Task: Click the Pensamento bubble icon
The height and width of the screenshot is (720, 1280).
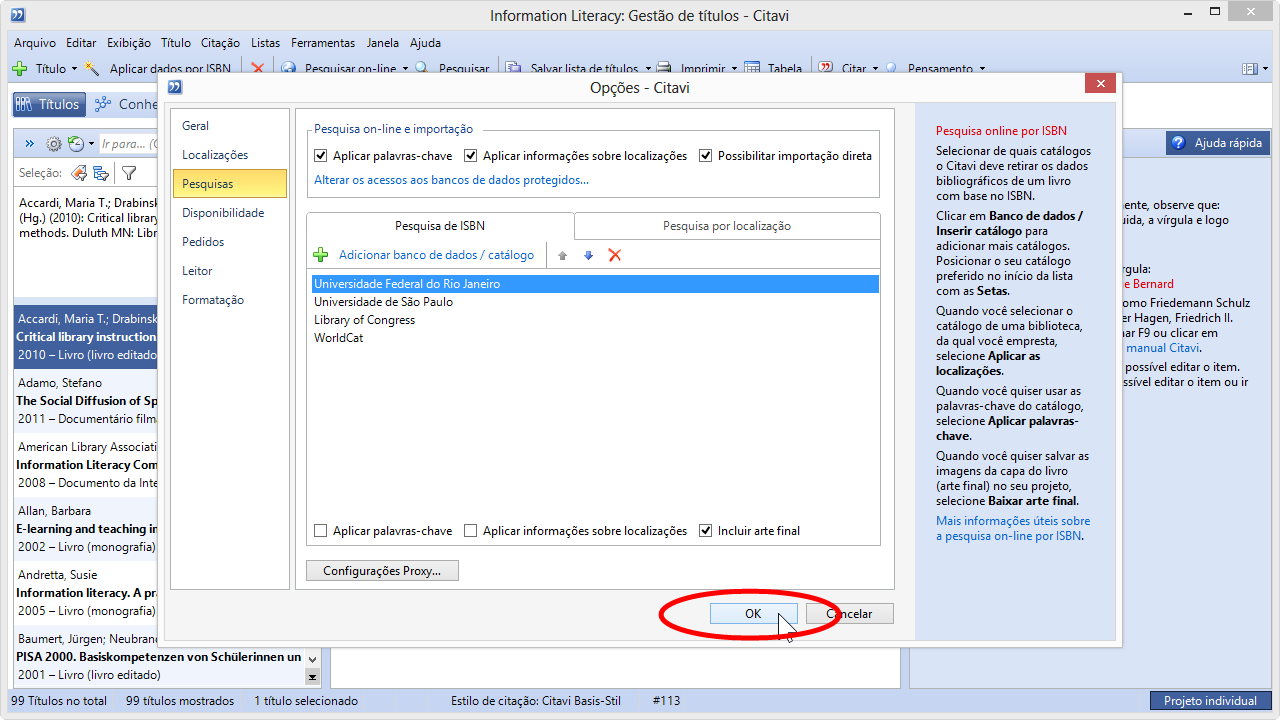Action: 892,69
